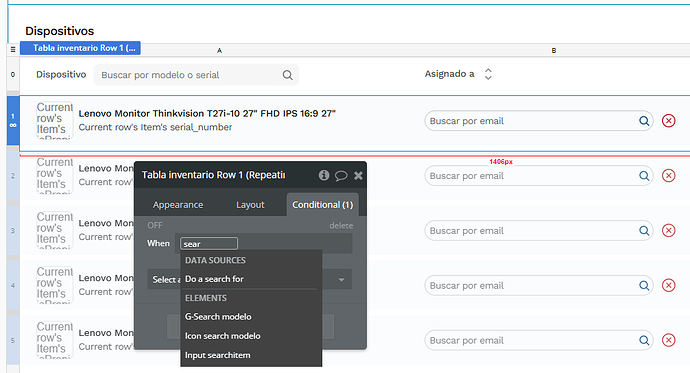Sort using the Asignado a arrows
Image resolution: width=690 pixels, height=373 pixels.
click(488, 74)
